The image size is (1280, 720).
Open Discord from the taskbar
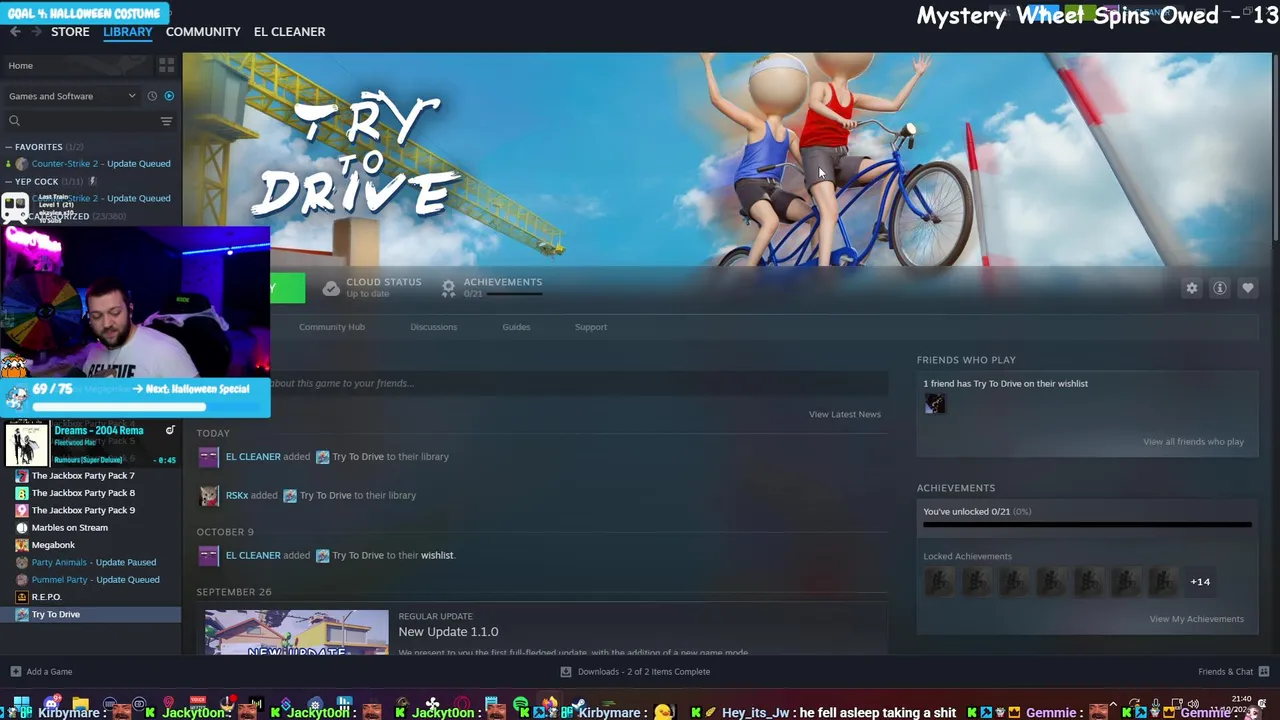(51, 704)
